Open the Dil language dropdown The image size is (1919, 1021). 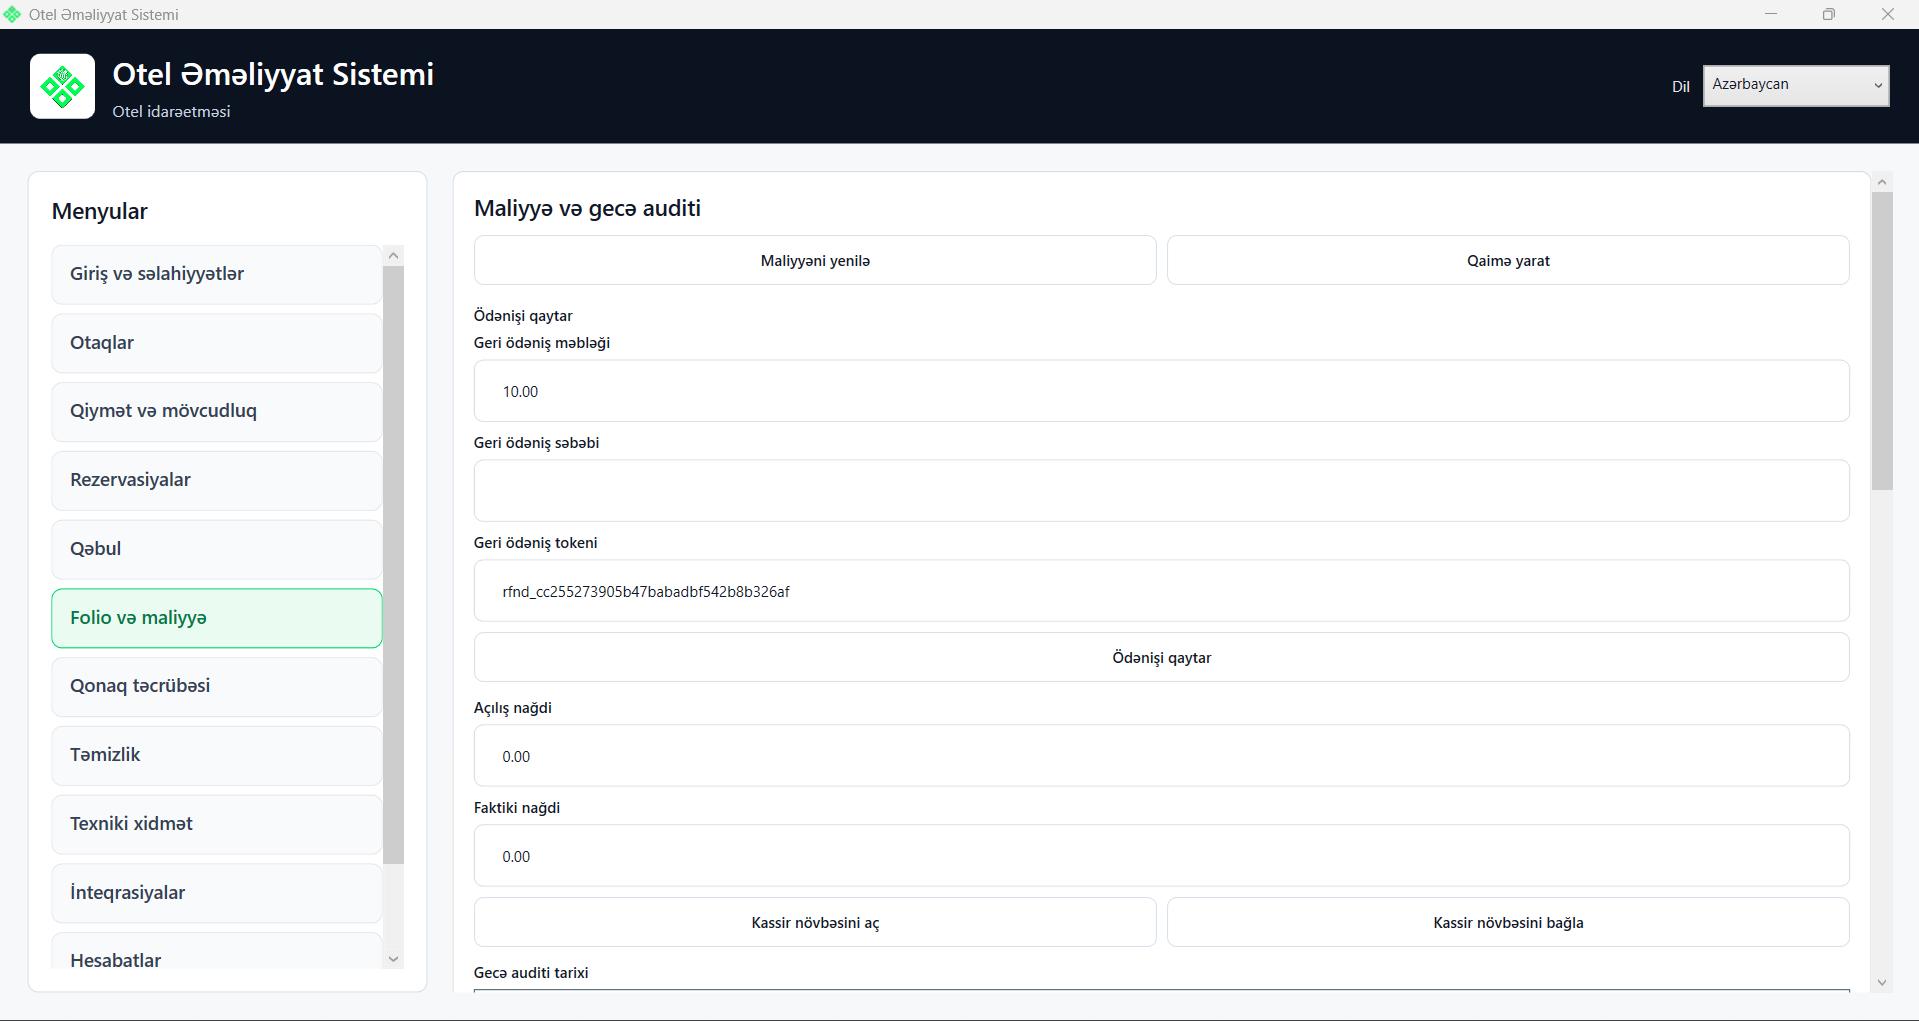1796,86
